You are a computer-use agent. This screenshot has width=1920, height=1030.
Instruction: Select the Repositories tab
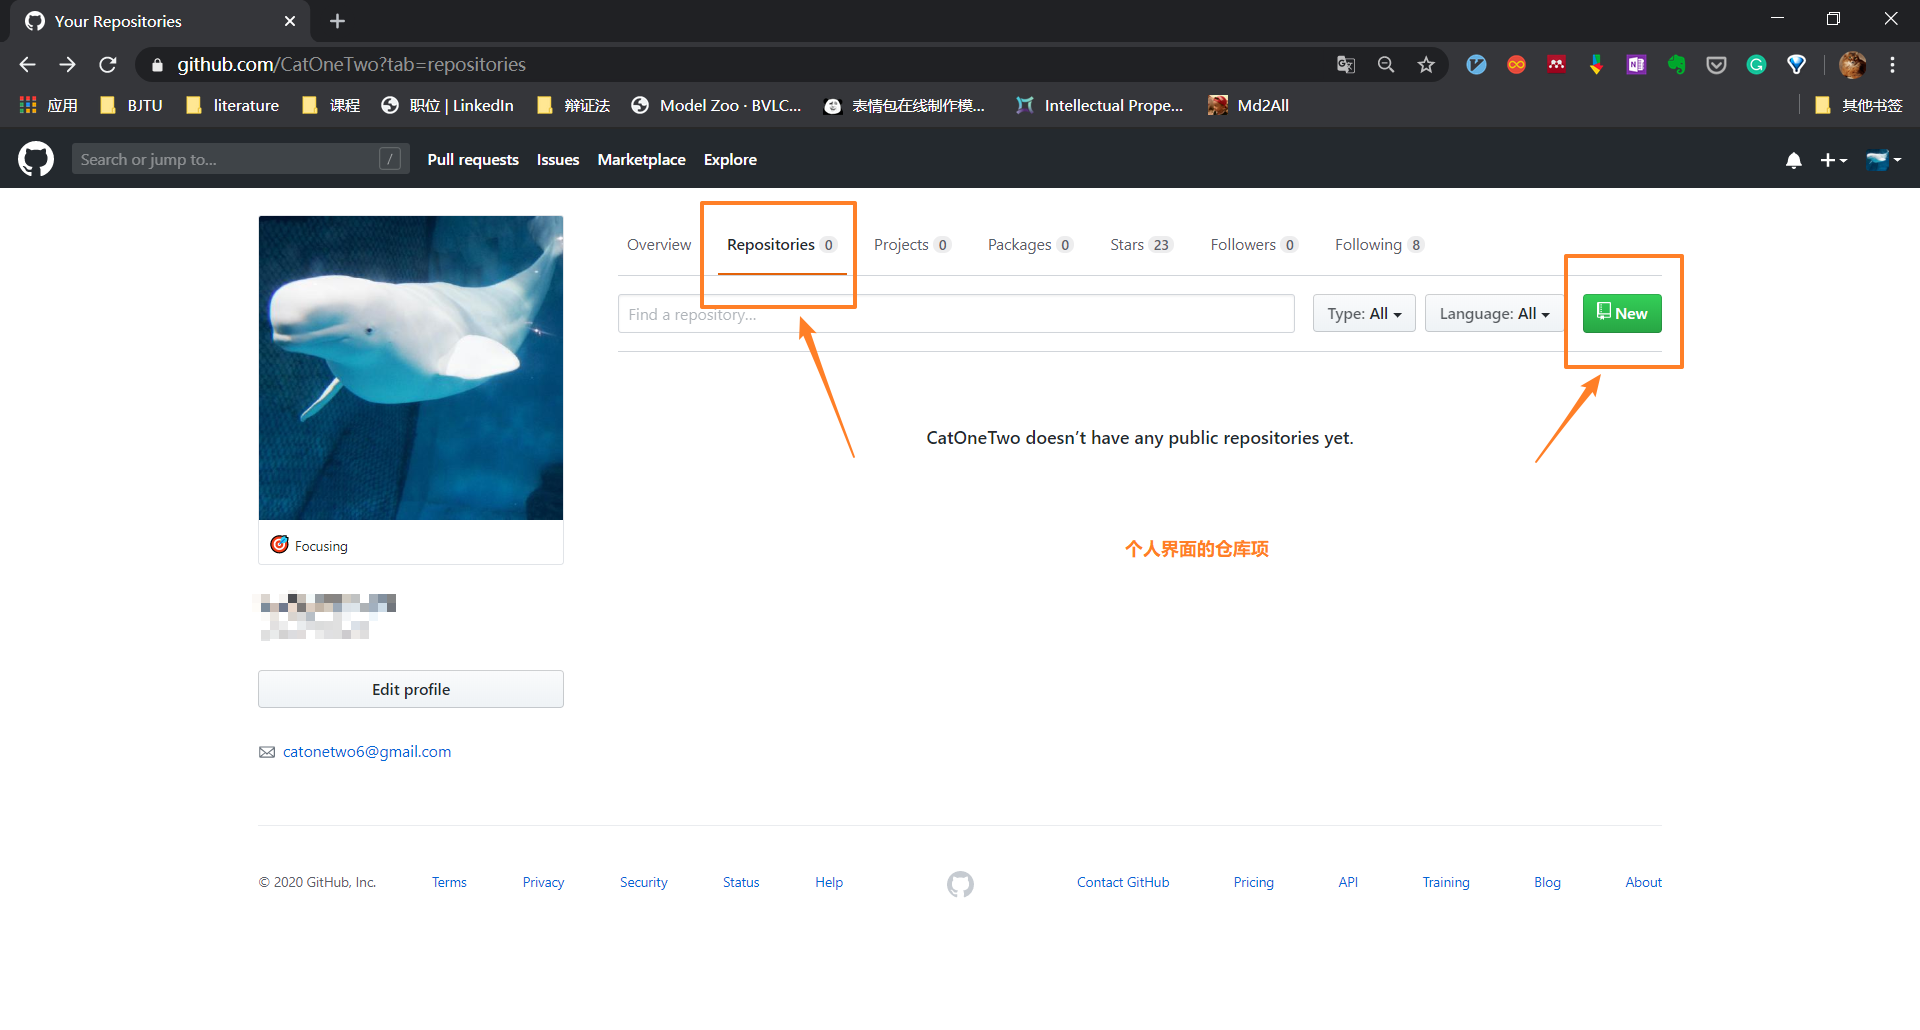tap(781, 245)
